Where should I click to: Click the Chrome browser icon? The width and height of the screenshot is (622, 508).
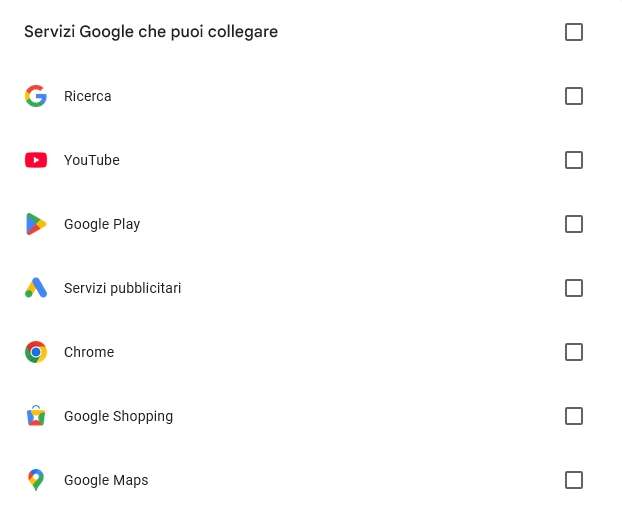click(x=36, y=352)
